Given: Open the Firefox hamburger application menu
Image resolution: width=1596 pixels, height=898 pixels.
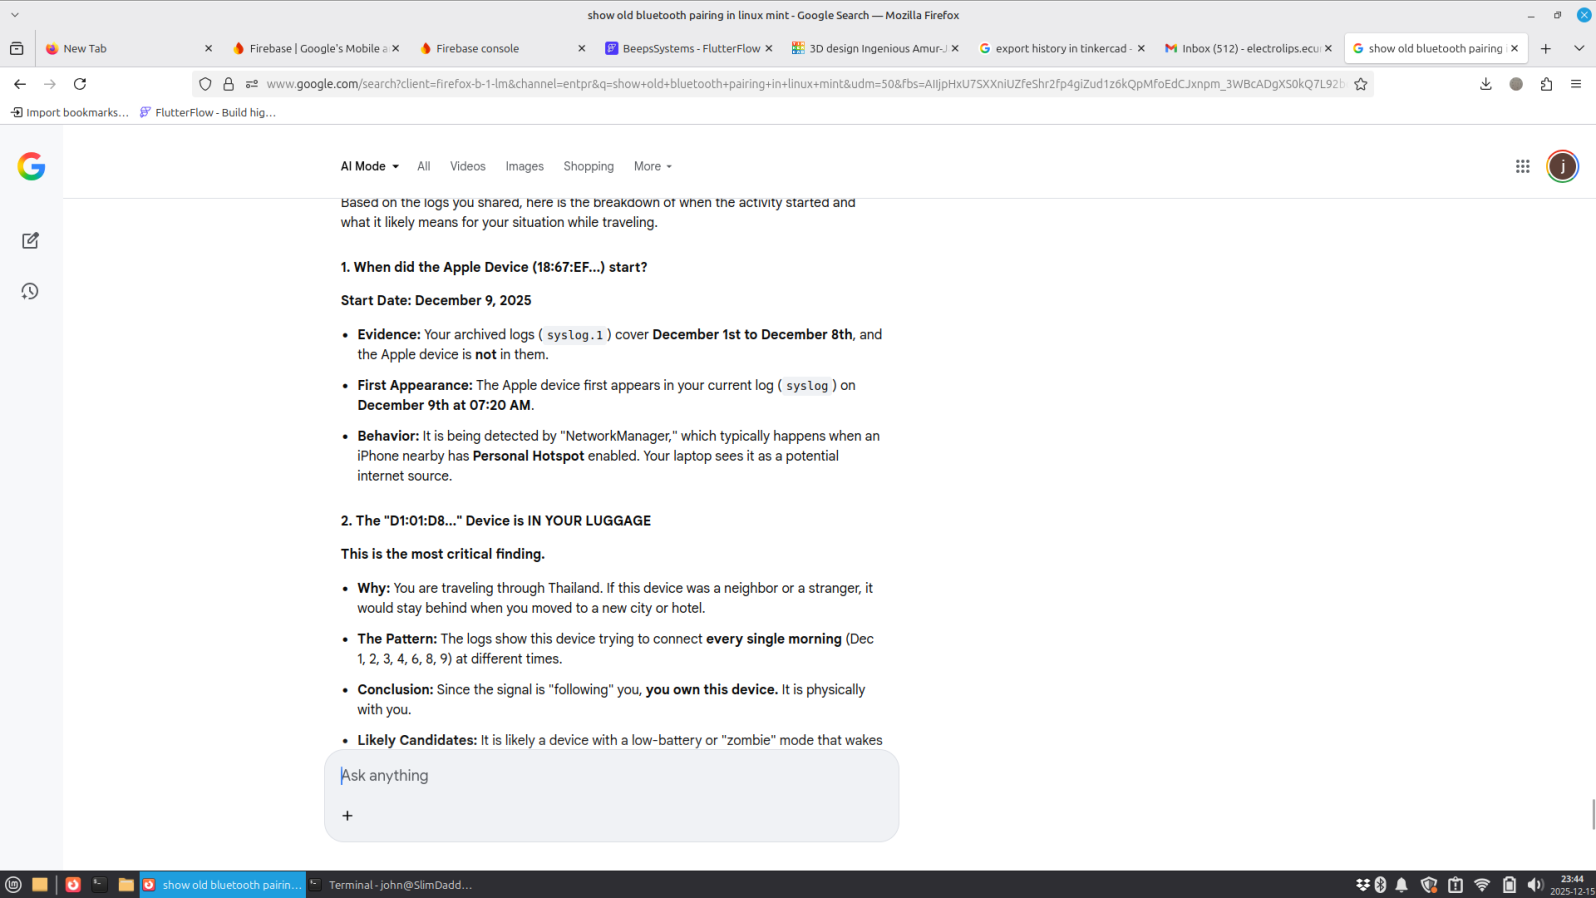Looking at the screenshot, I should [1576, 84].
